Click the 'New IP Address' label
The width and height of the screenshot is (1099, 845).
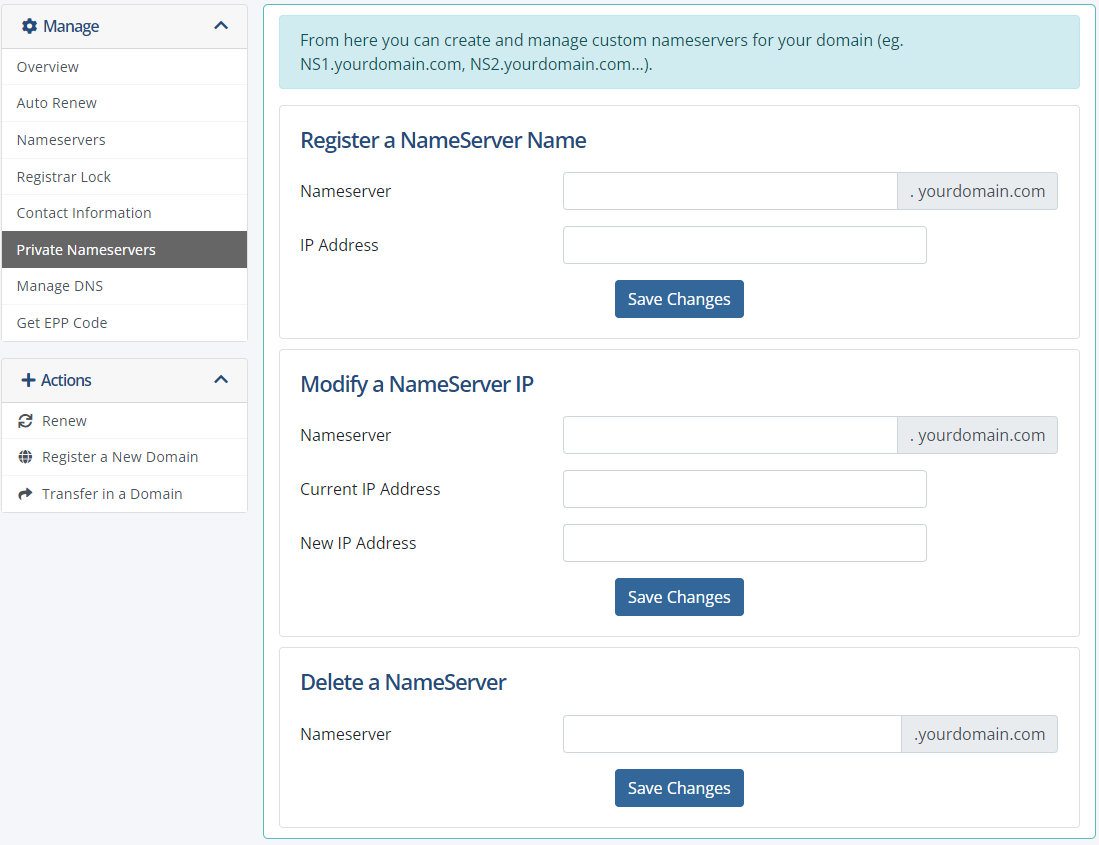coord(358,543)
